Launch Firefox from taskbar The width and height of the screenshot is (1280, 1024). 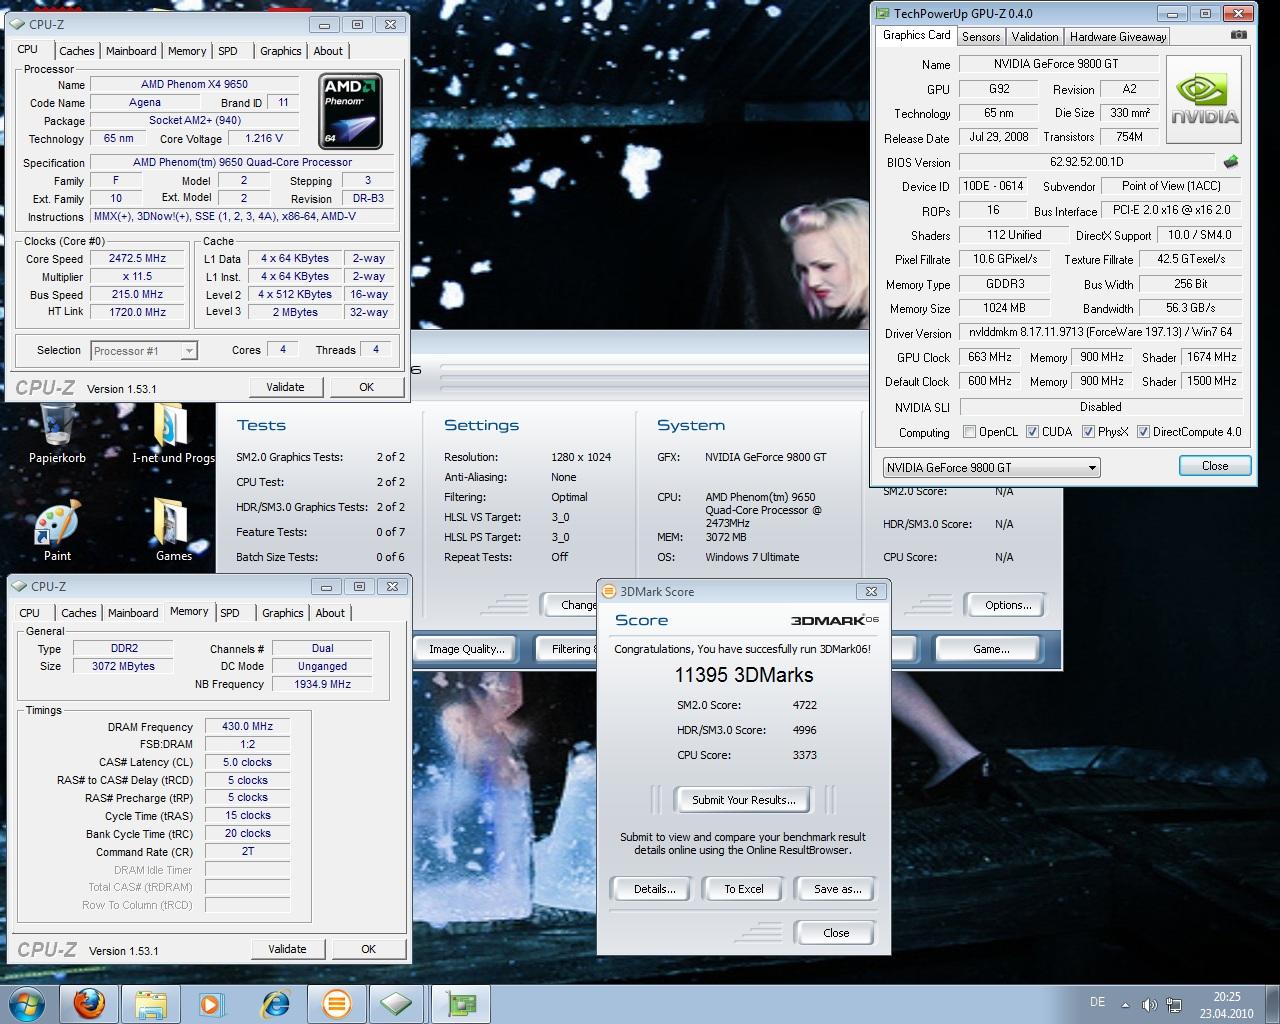[90, 1003]
